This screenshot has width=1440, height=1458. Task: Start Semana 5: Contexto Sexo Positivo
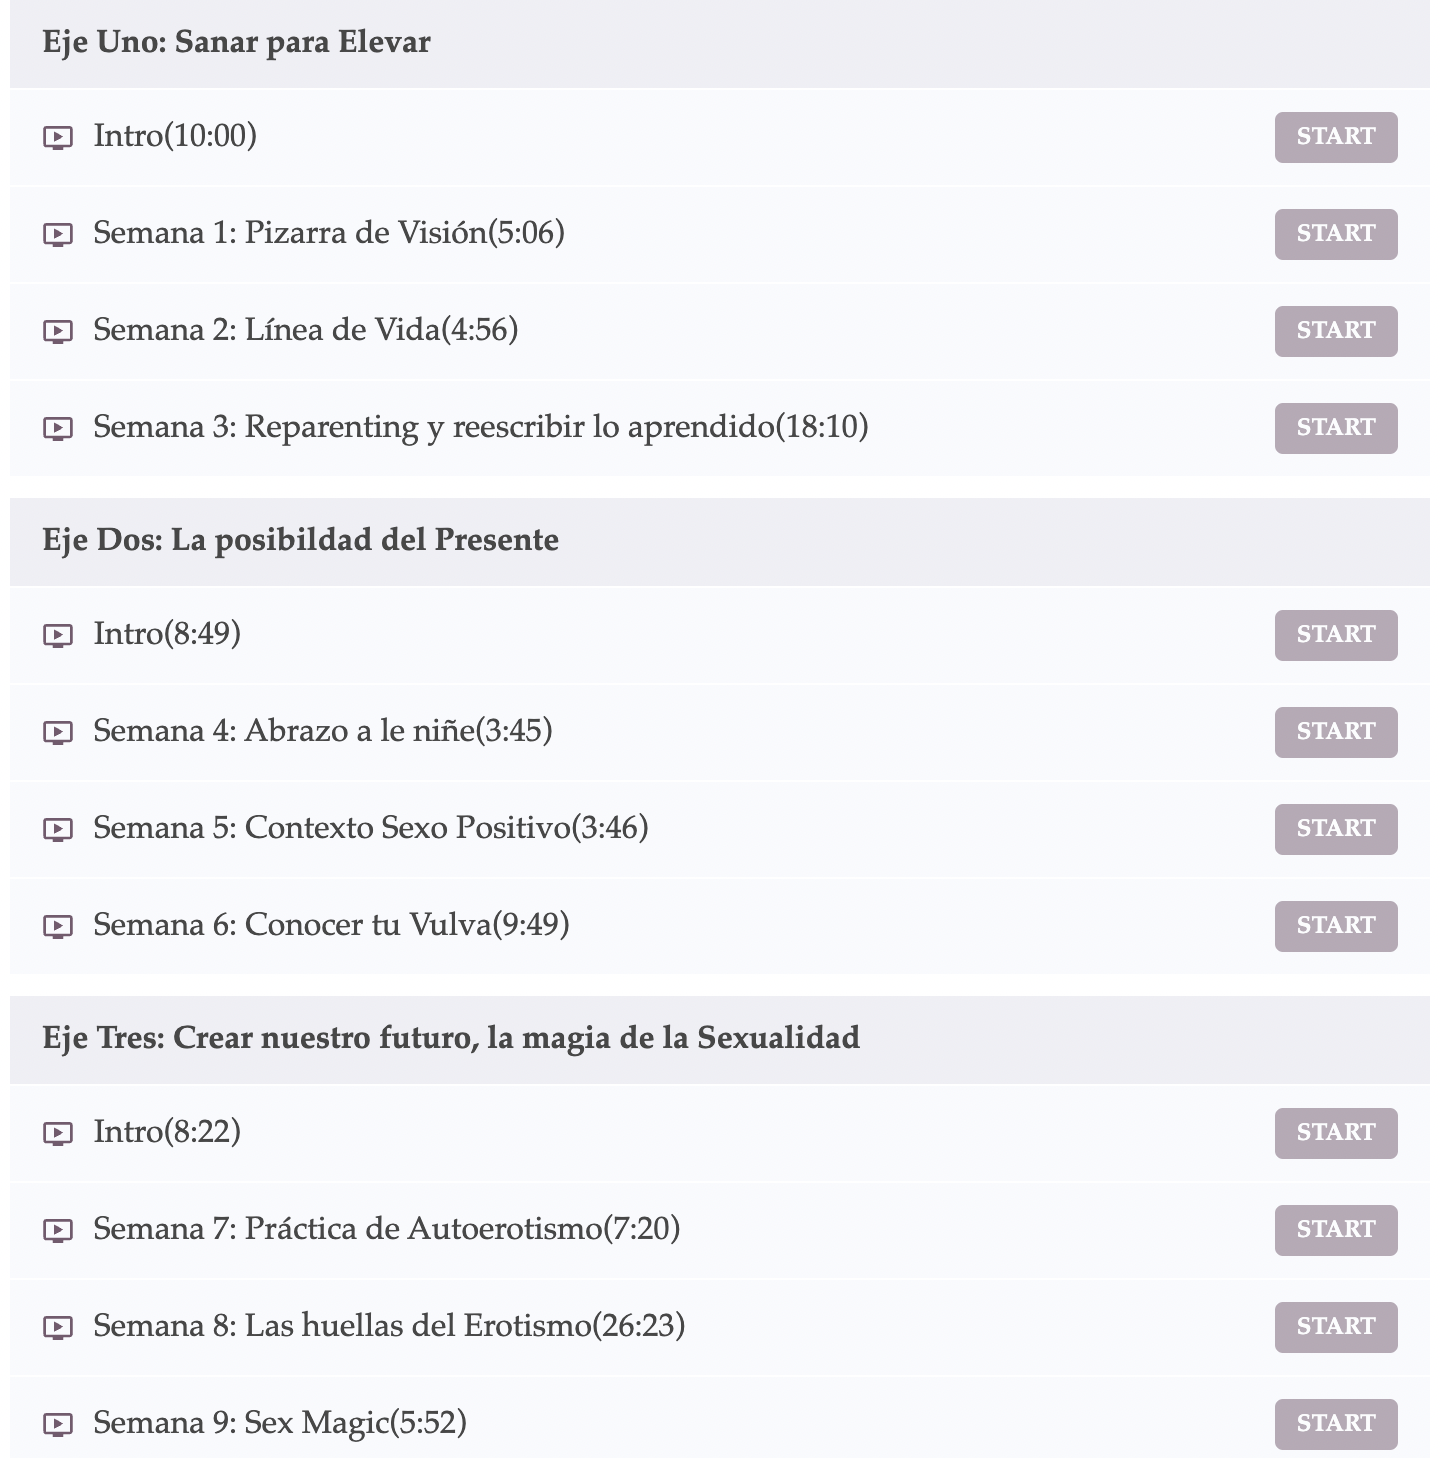pyautogui.click(x=1336, y=829)
